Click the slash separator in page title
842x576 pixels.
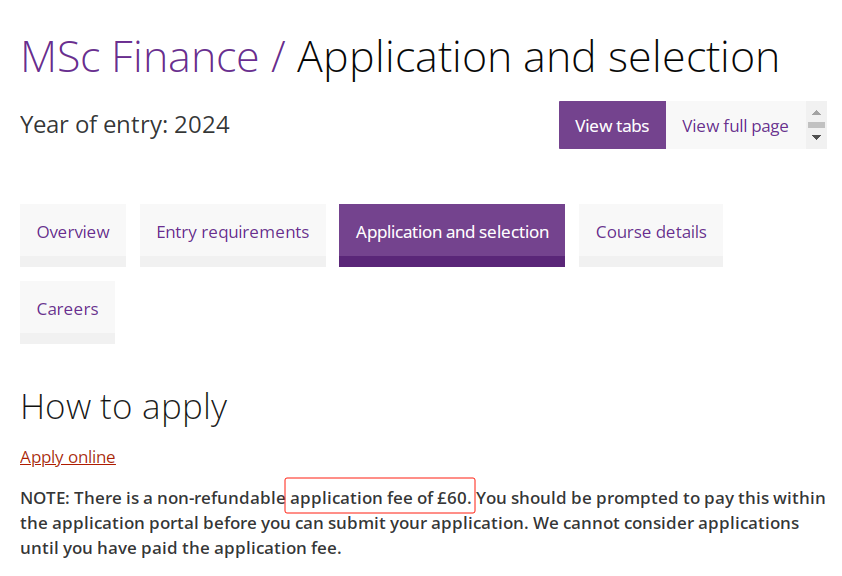click(277, 57)
